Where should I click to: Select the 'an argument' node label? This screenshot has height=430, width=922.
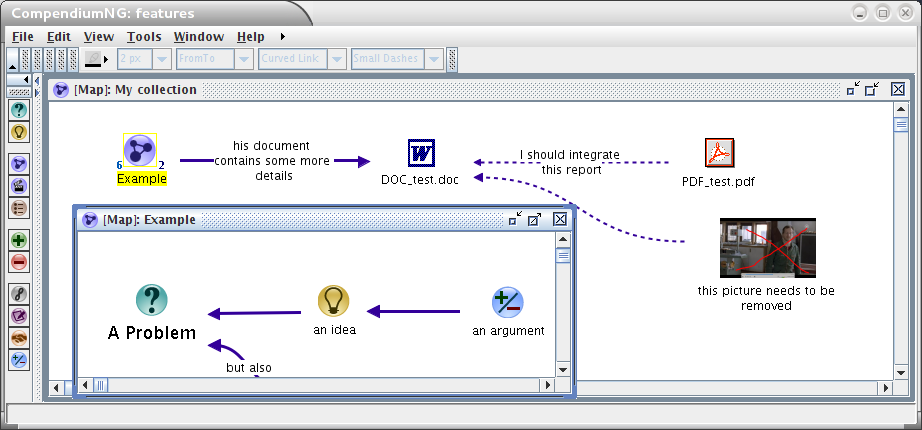click(508, 331)
